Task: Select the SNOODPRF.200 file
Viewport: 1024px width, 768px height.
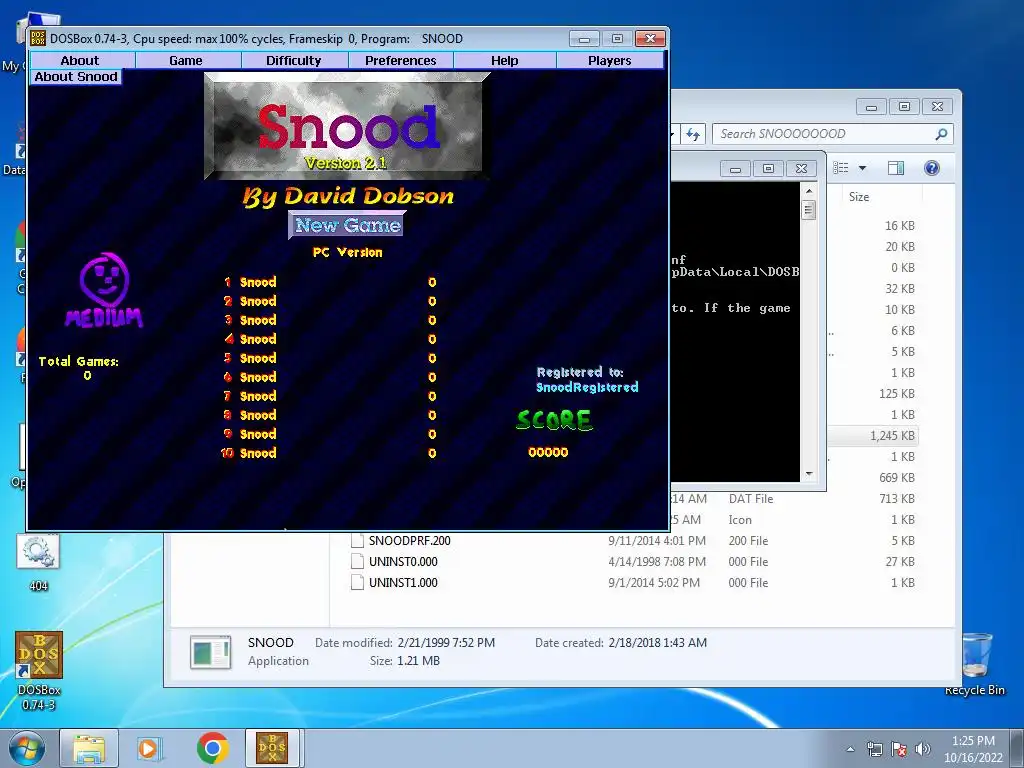Action: [409, 541]
